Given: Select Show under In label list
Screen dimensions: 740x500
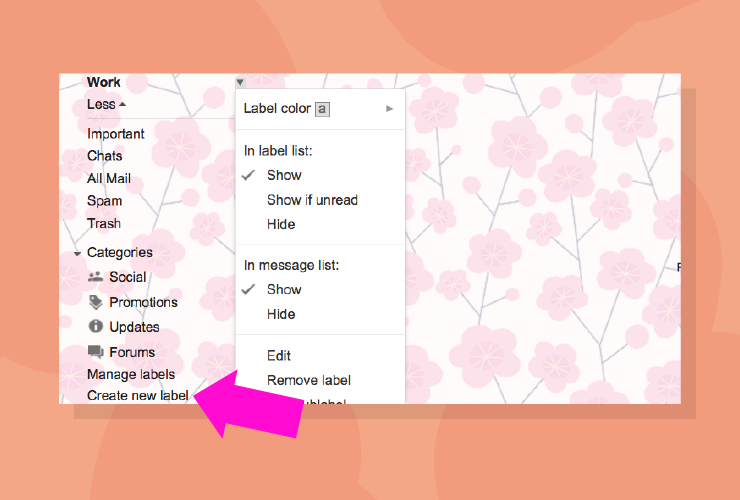Looking at the screenshot, I should 320,175.
